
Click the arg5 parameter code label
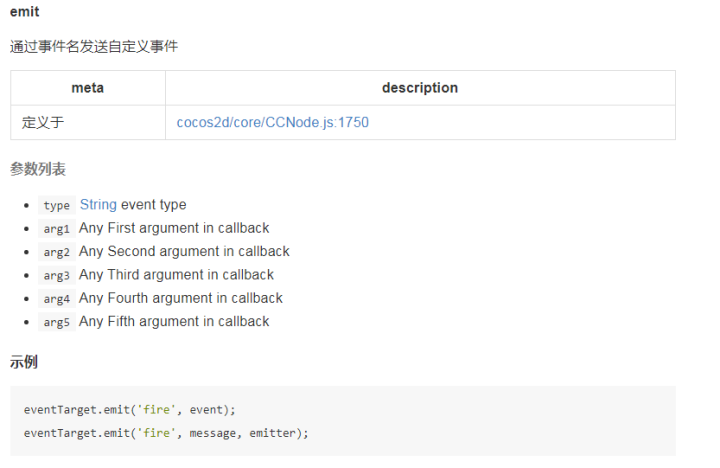pos(57,322)
